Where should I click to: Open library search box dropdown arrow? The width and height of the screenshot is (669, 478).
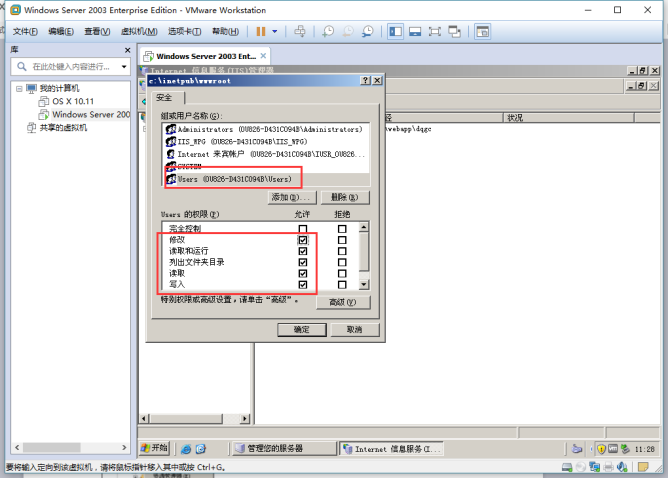(124, 67)
